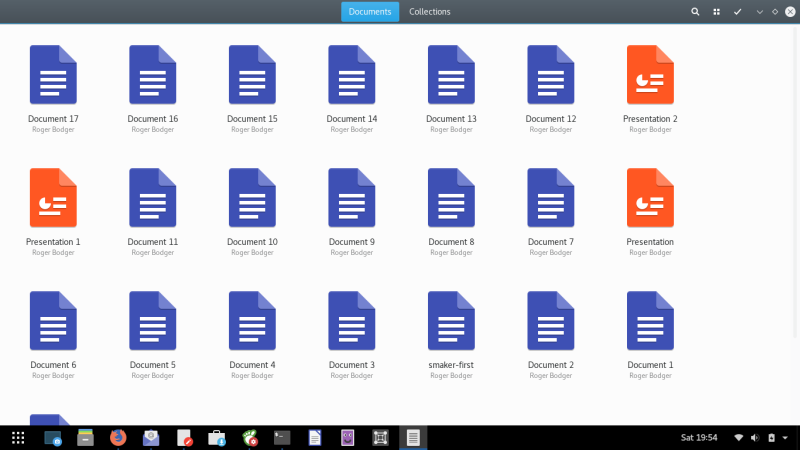Open the orange Presentation 2 icon

(x=650, y=74)
